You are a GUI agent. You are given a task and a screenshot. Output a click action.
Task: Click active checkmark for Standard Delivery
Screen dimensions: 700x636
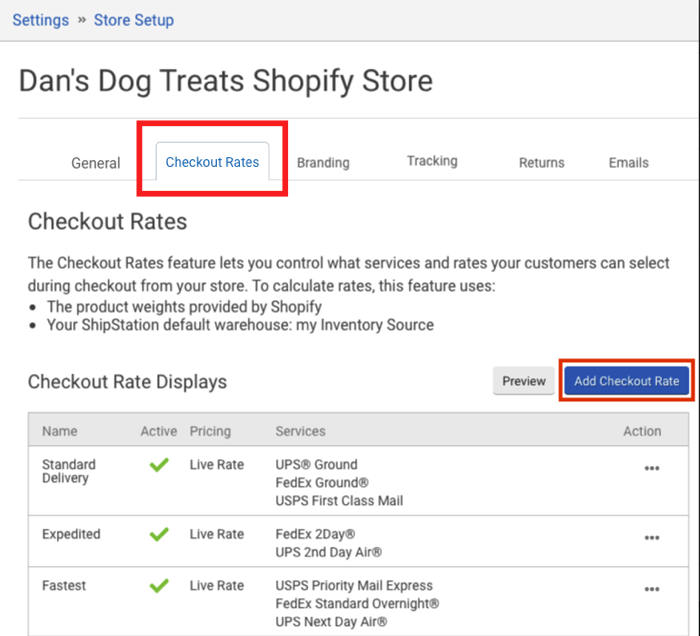tap(159, 465)
